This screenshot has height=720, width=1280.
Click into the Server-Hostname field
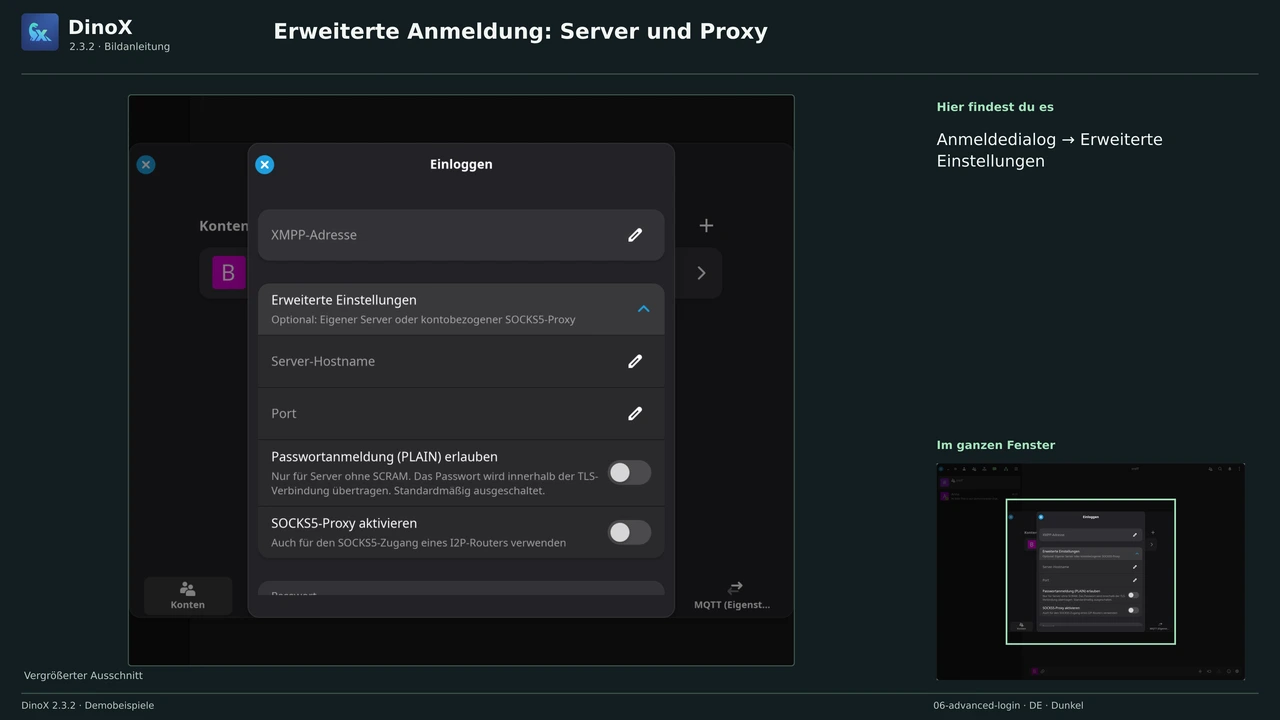coord(461,361)
